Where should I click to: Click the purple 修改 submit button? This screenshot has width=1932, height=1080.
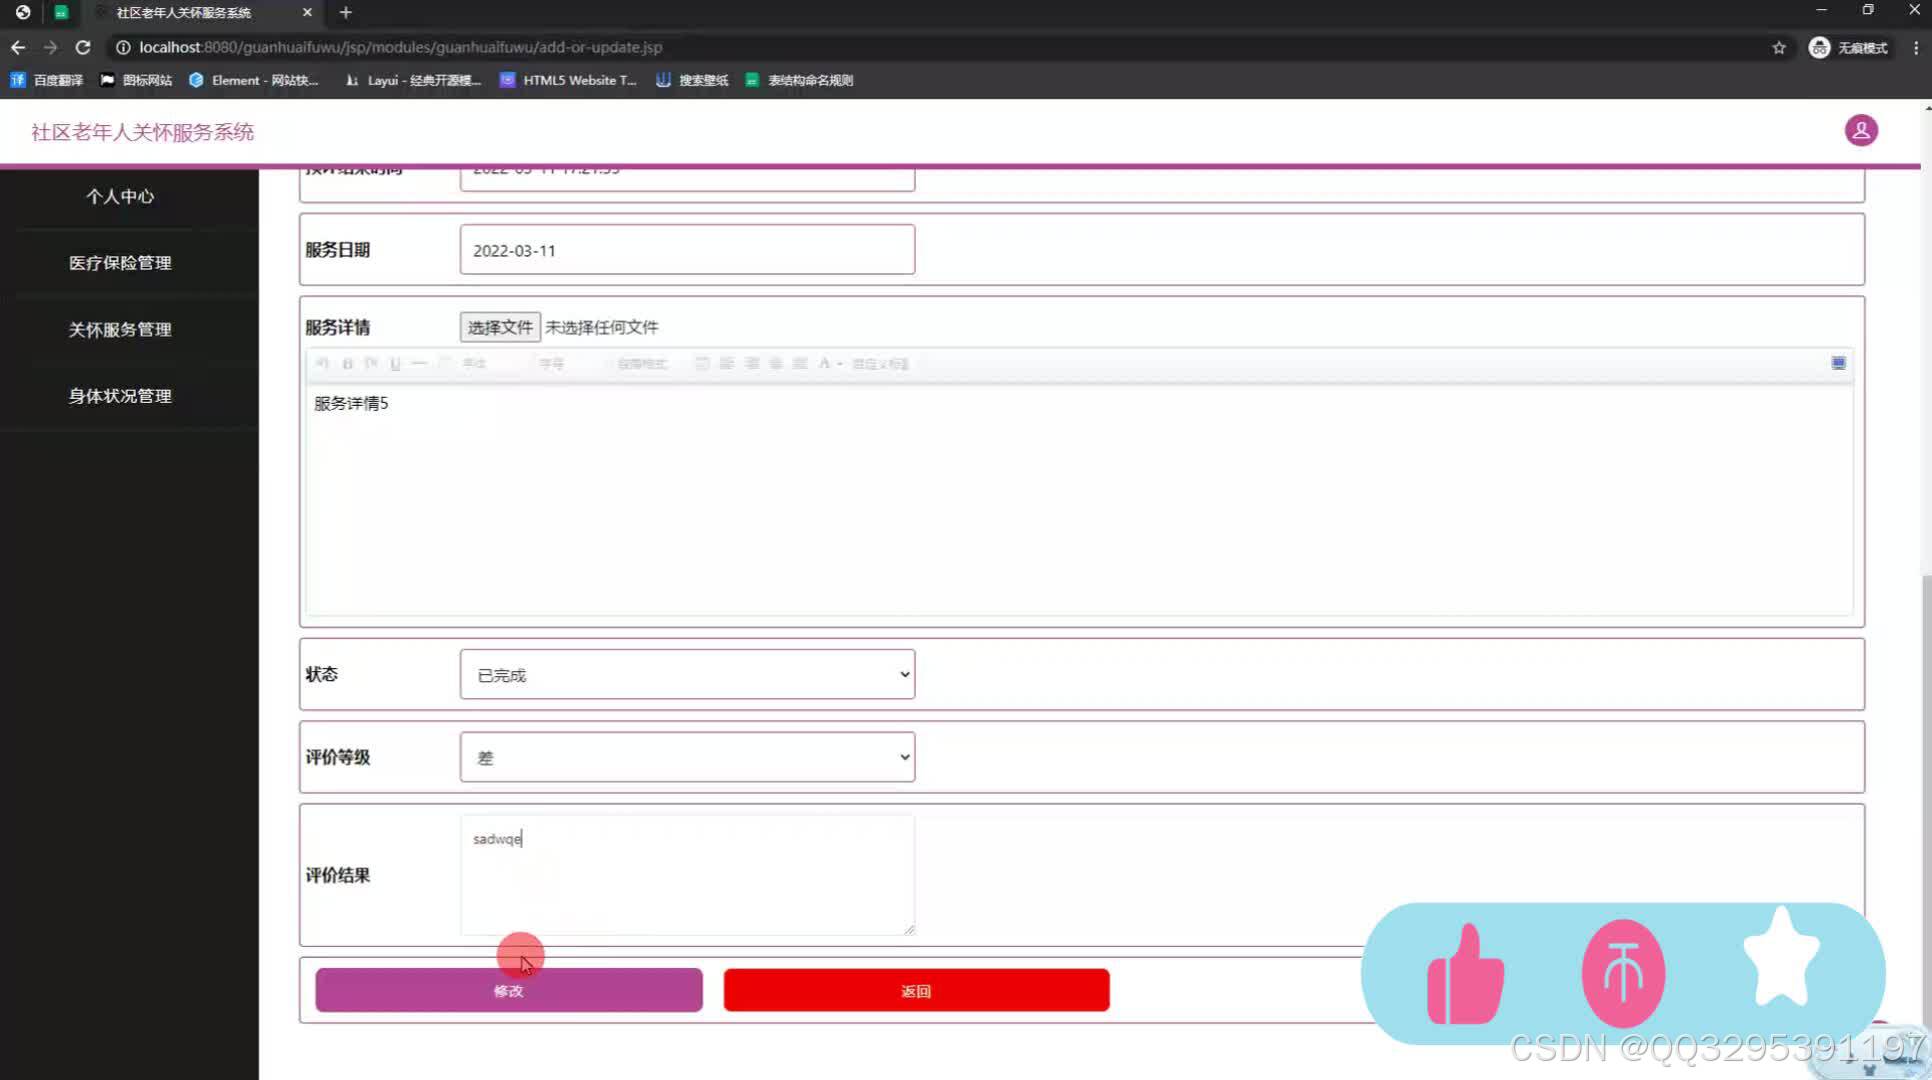(x=509, y=990)
